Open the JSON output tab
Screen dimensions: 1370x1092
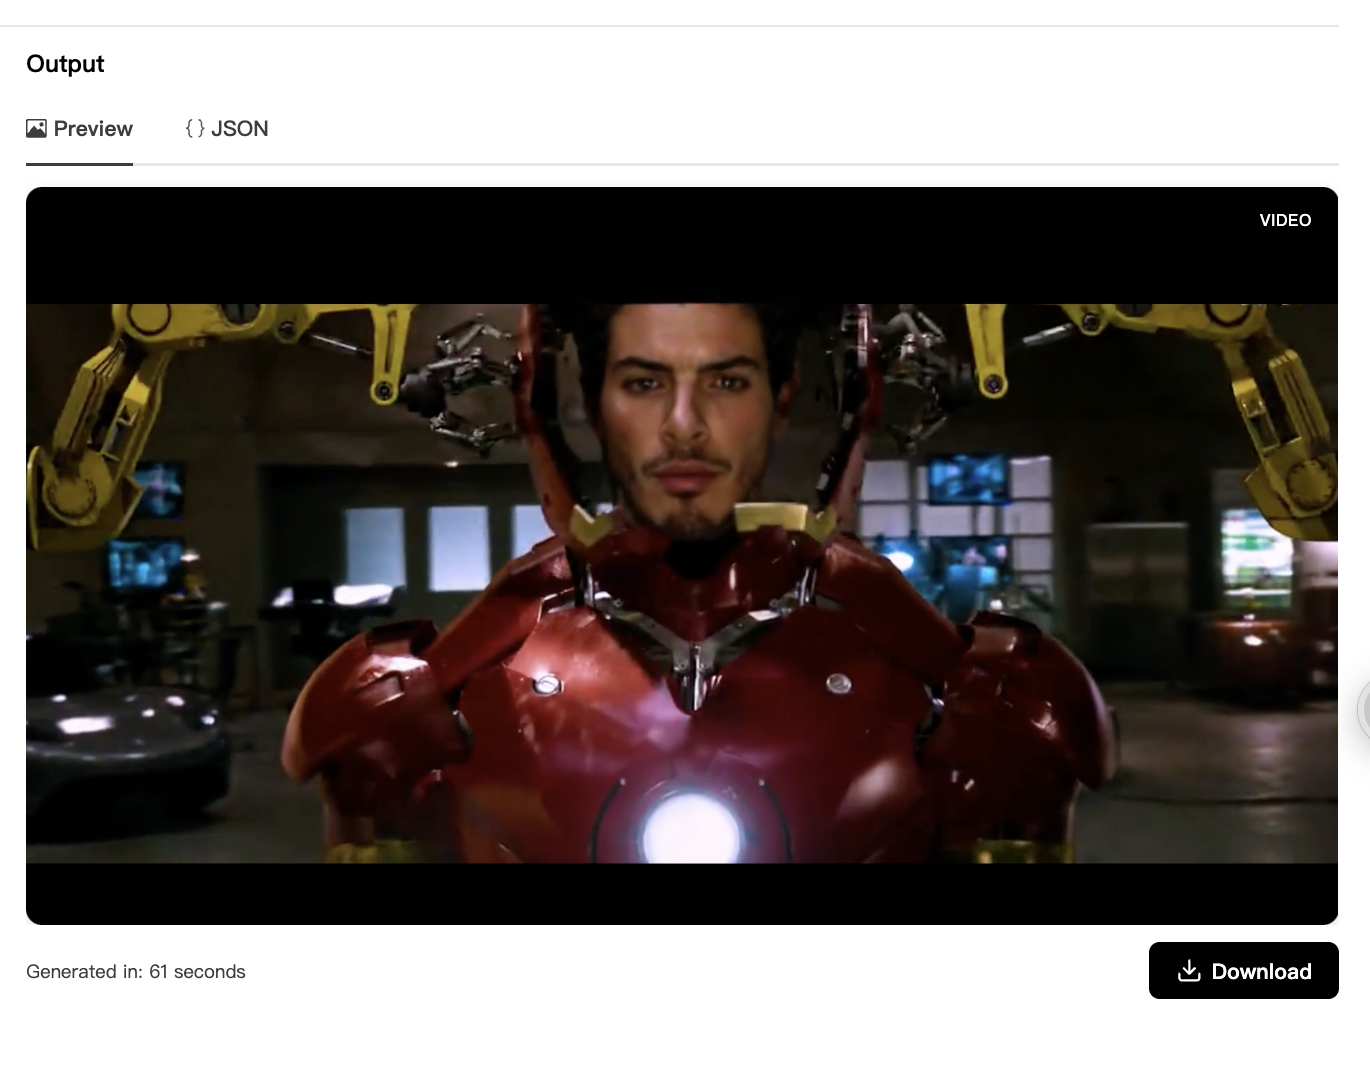pos(227,129)
